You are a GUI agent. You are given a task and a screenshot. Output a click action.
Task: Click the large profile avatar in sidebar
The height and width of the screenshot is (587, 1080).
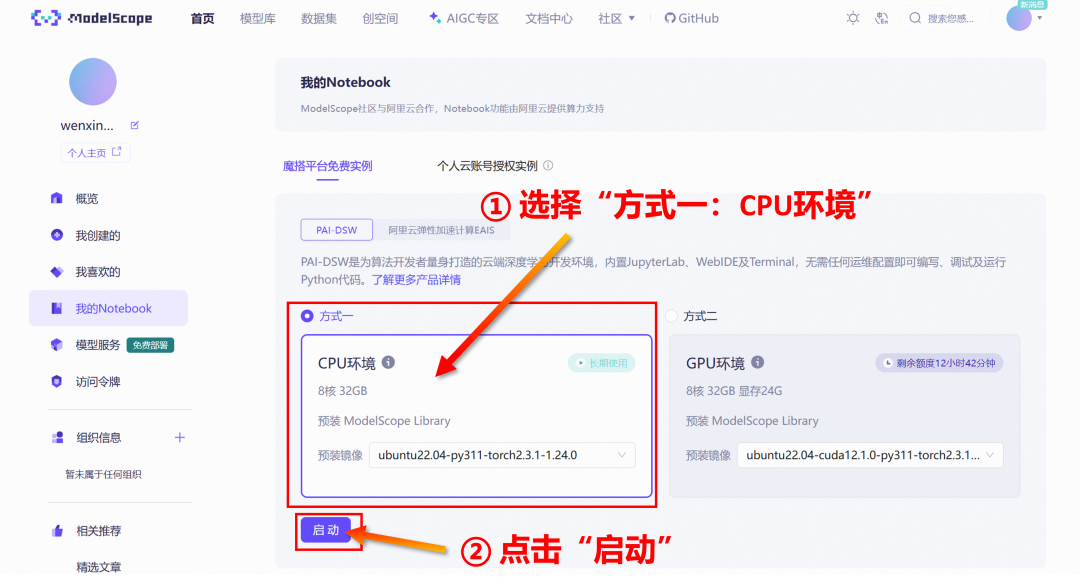click(93, 82)
